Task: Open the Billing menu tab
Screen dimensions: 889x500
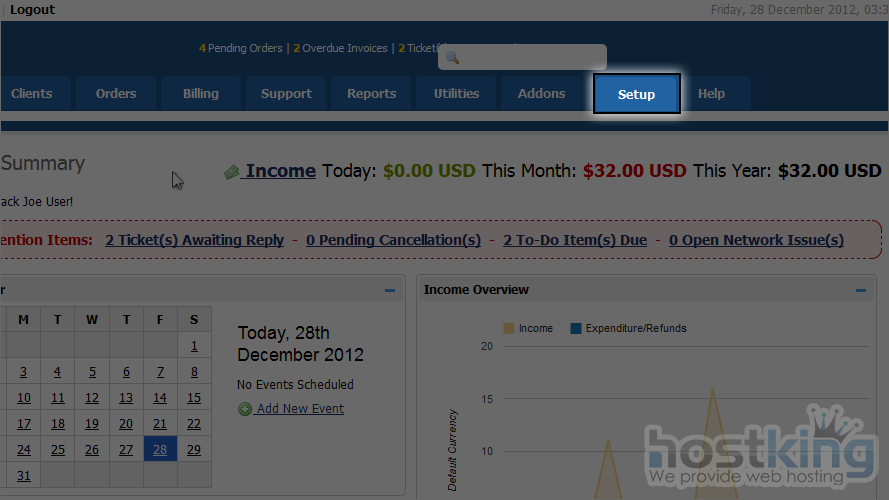Action: [x=200, y=94]
